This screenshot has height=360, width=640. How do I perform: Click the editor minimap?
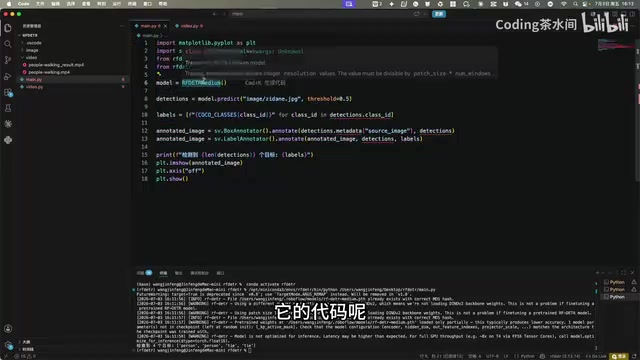coord(616,45)
